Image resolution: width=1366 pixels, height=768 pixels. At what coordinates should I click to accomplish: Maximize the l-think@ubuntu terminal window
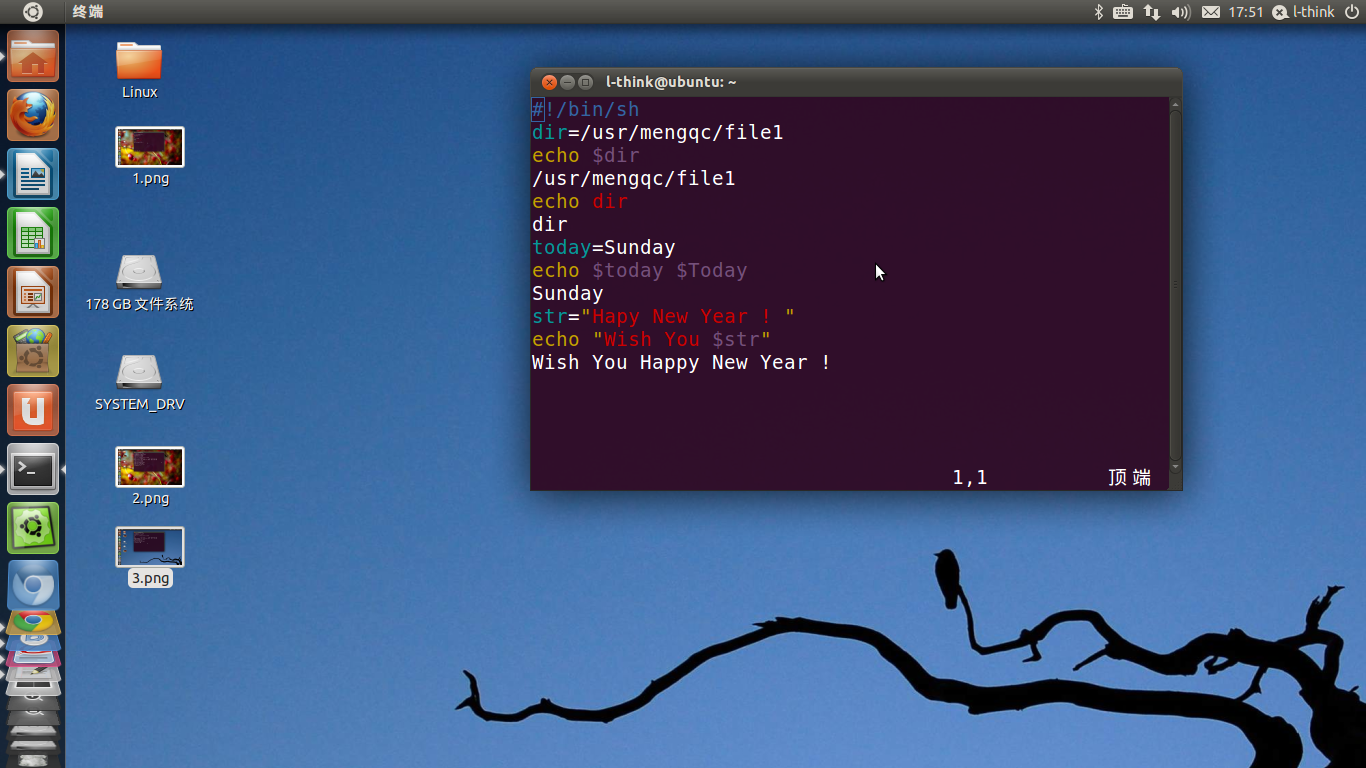point(585,82)
